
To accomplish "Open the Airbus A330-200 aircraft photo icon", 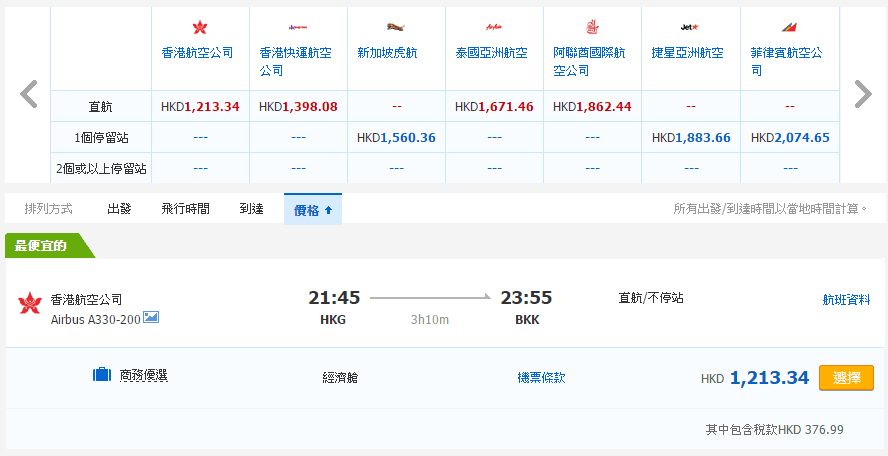I will pyautogui.click(x=151, y=317).
